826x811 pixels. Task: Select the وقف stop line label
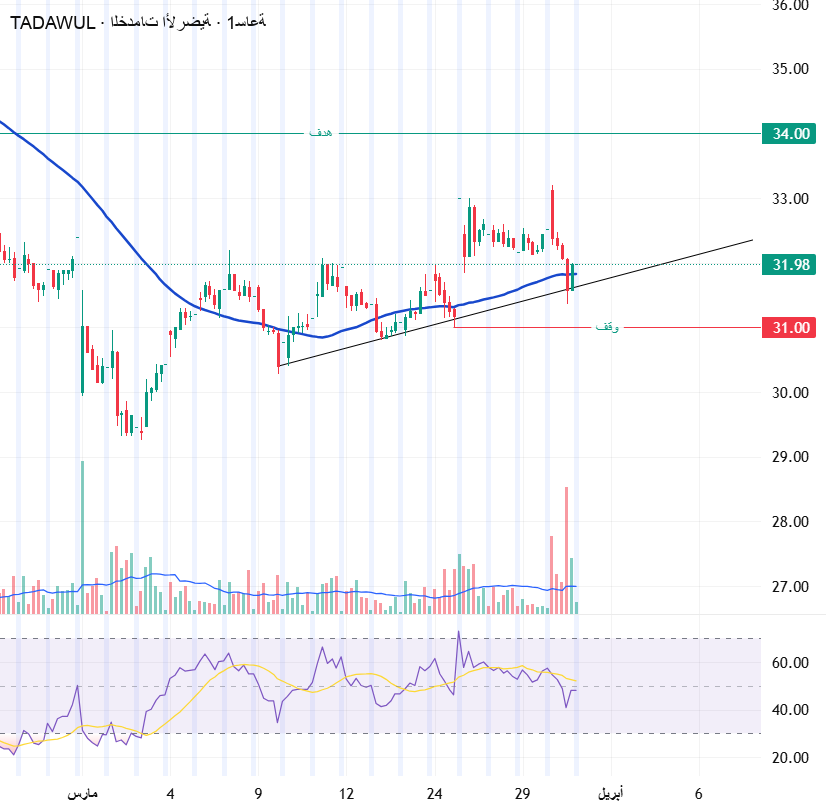pos(606,328)
